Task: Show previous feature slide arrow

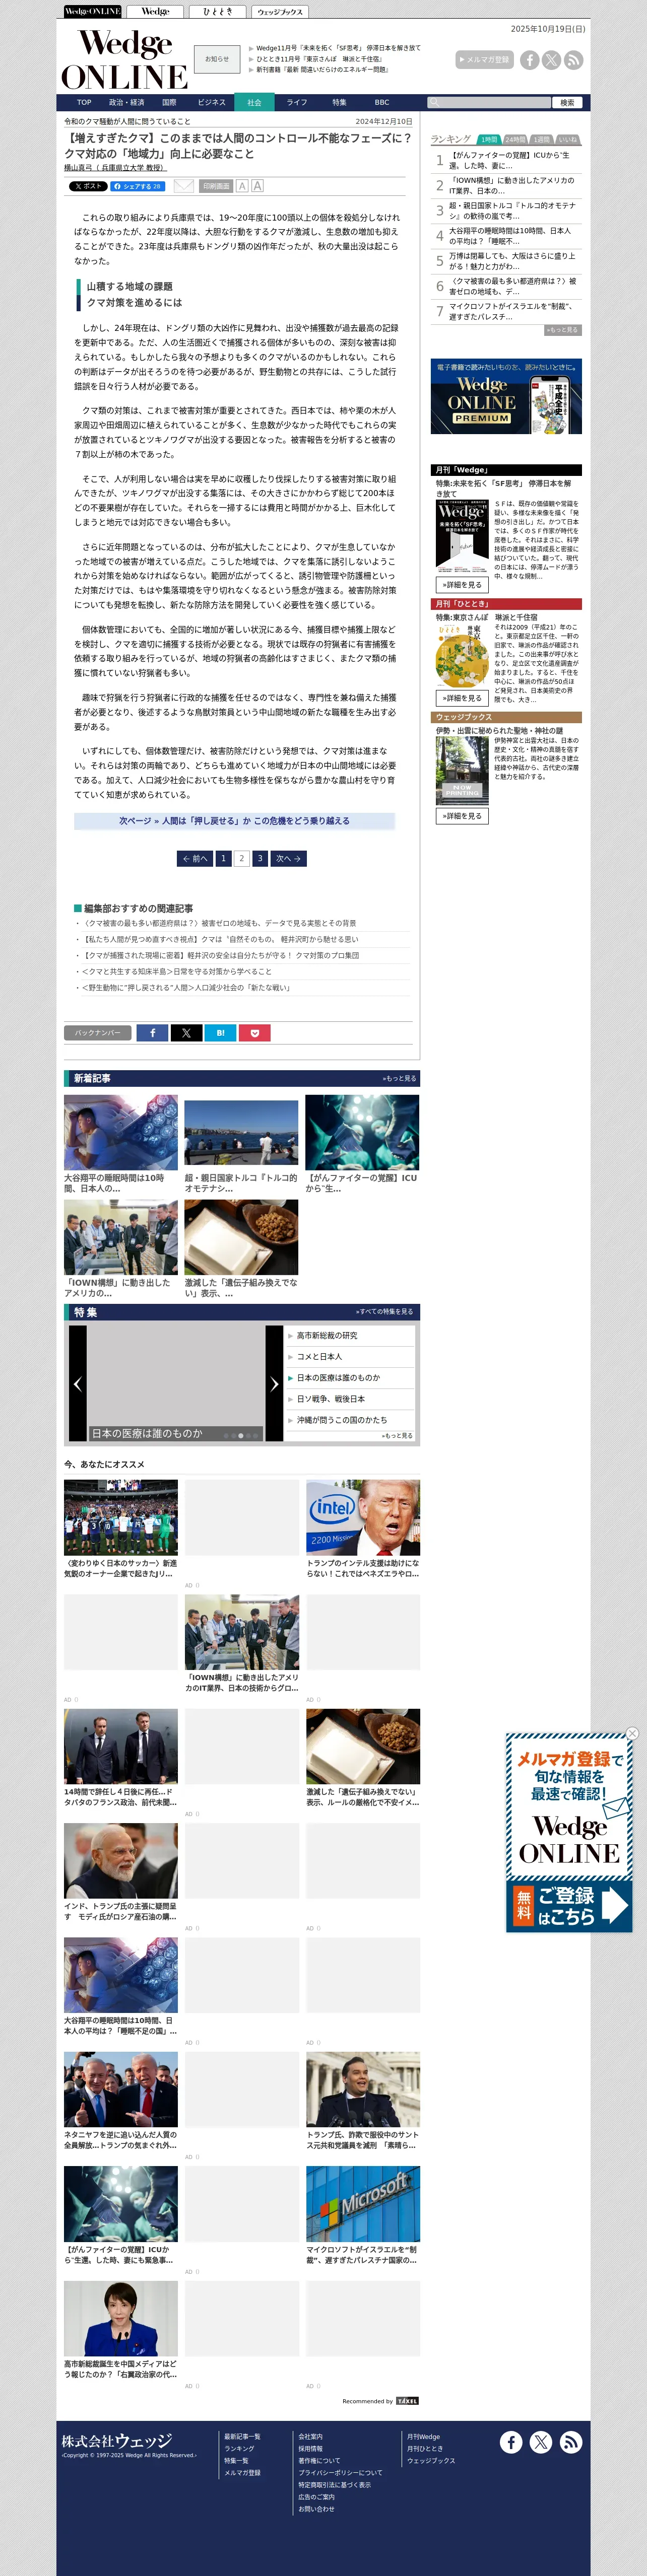Action: [x=77, y=1384]
